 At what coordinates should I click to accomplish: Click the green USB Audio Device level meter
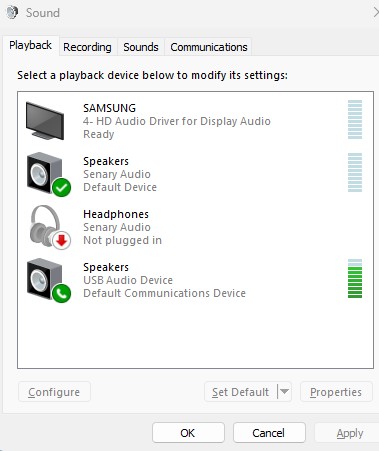pos(355,278)
